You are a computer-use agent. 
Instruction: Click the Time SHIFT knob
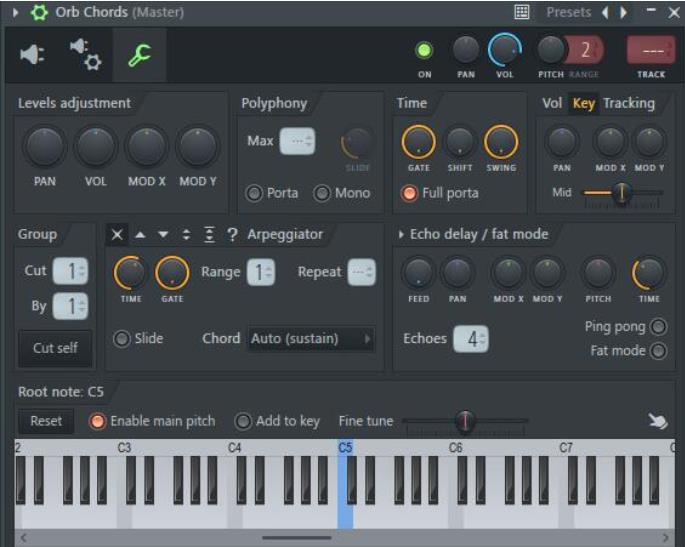(x=459, y=142)
